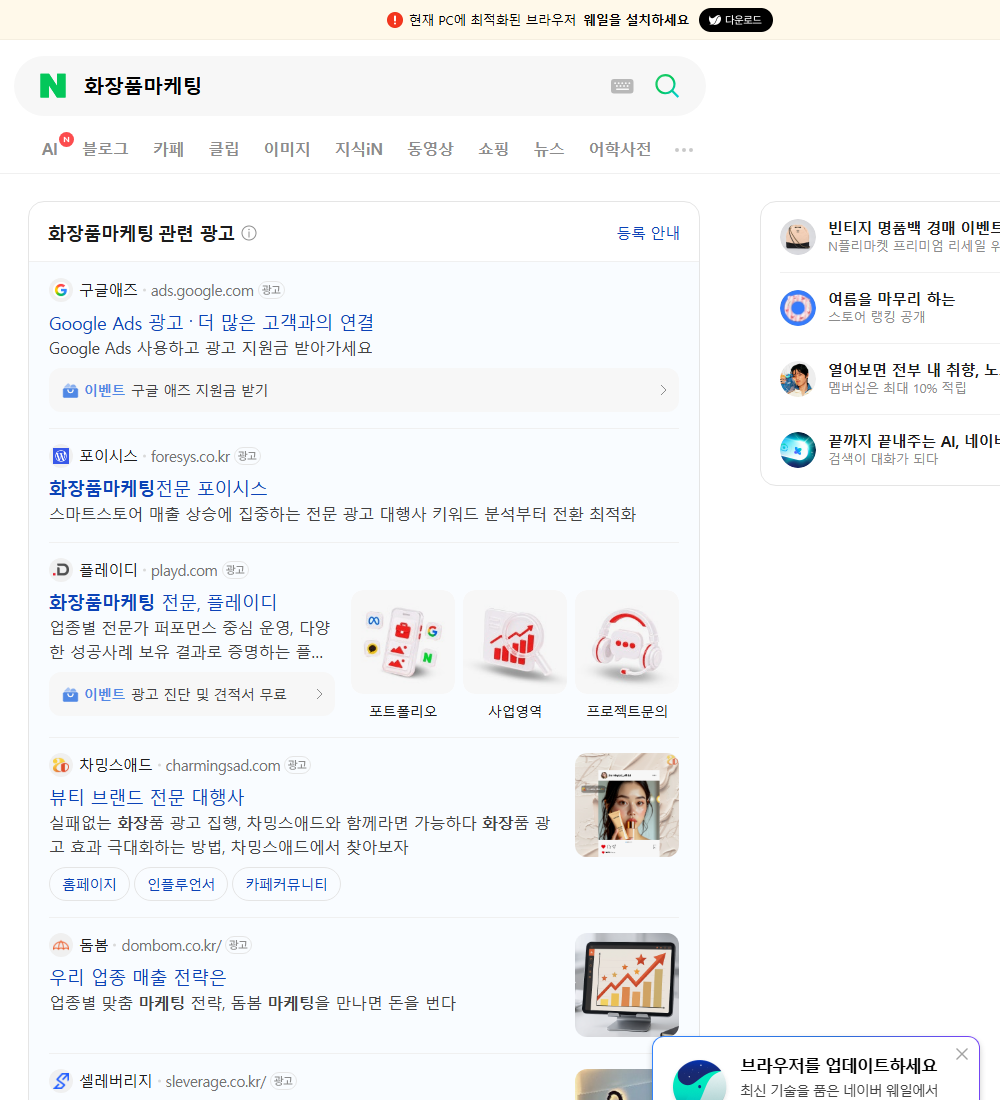Viewport: 1000px width, 1100px height.
Task: Open the more tabs ellipsis menu
Action: click(684, 149)
